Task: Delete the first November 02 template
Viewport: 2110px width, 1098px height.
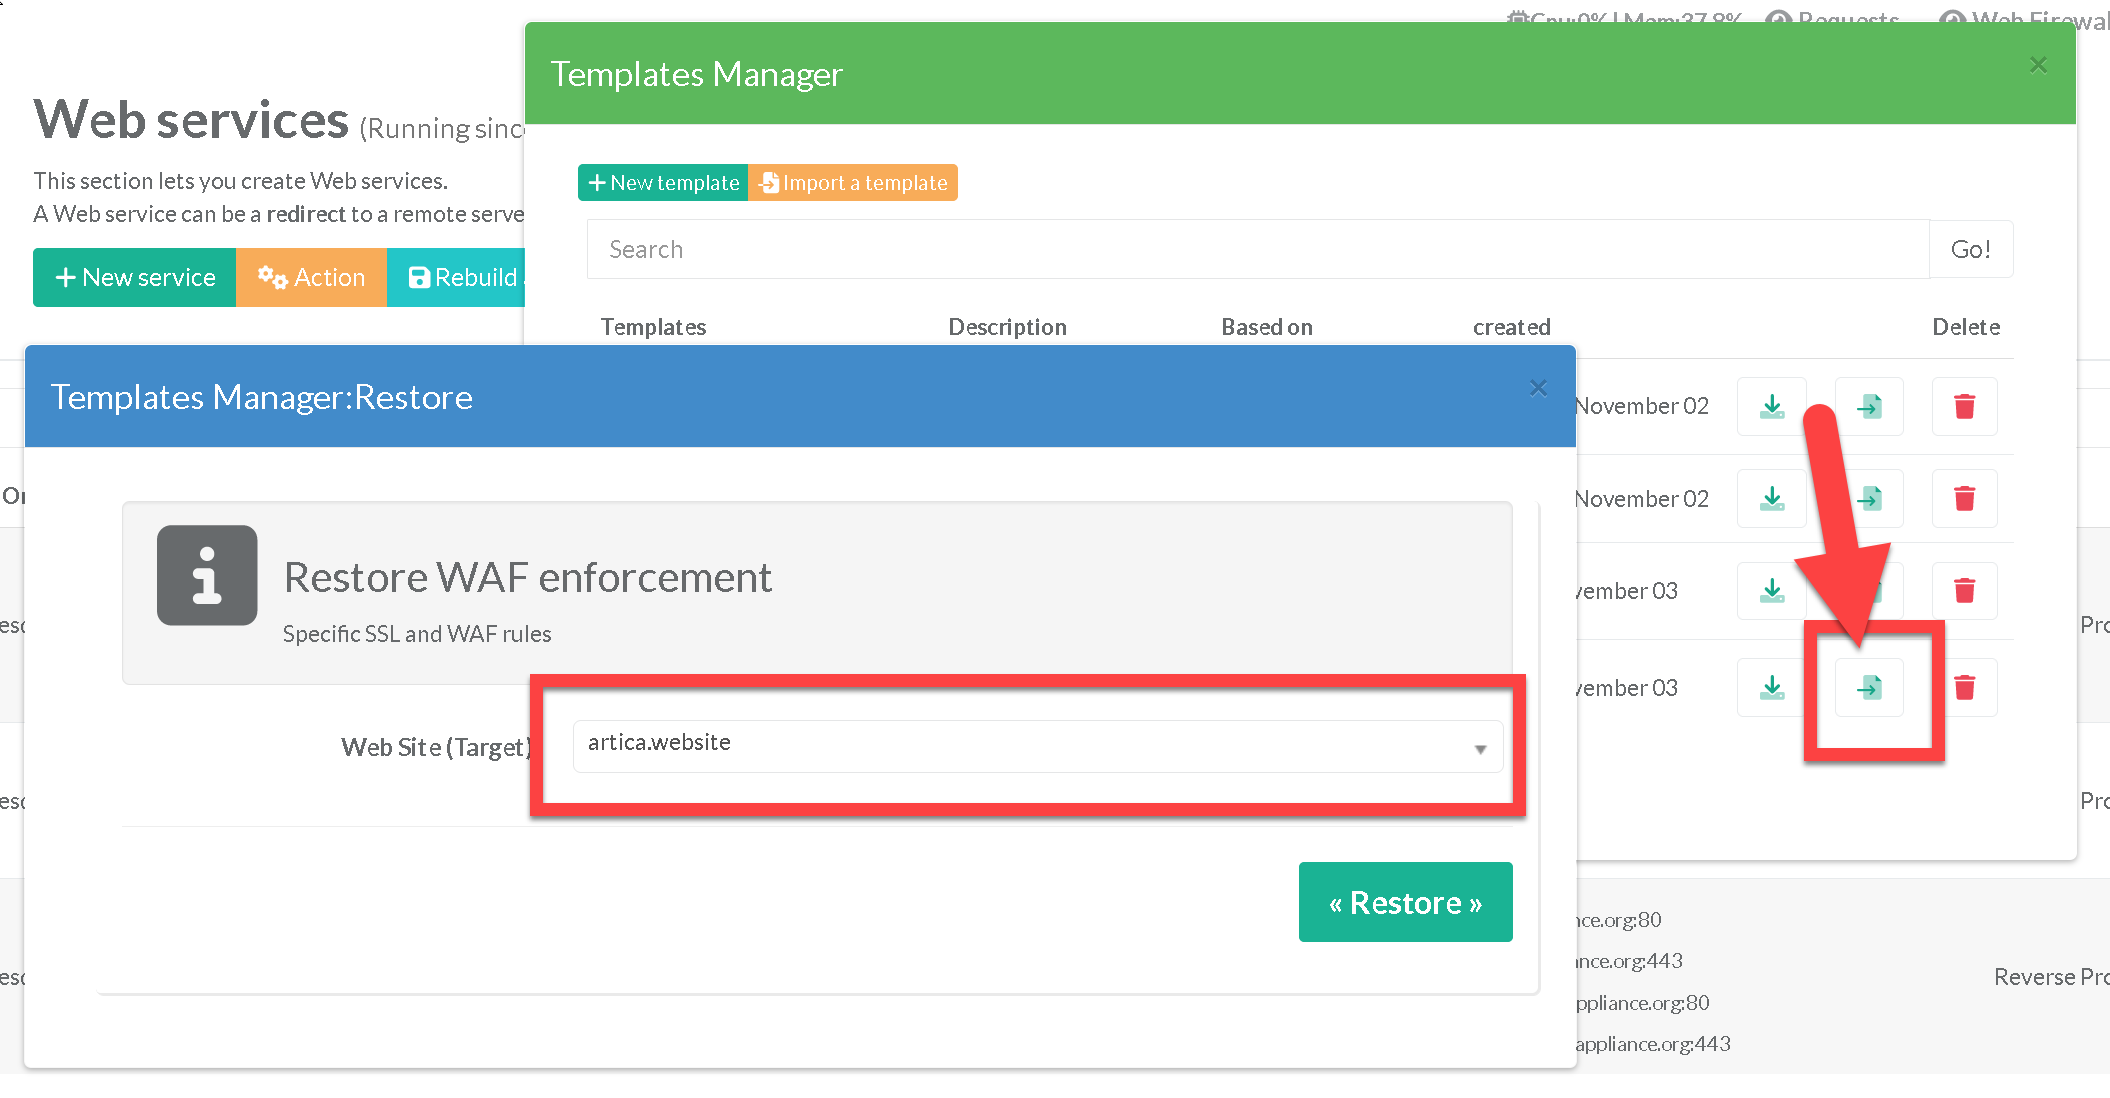Action: click(x=1964, y=406)
